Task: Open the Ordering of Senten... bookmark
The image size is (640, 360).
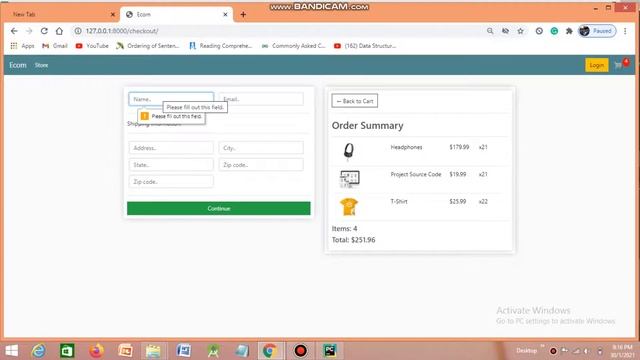Action: click(x=148, y=46)
